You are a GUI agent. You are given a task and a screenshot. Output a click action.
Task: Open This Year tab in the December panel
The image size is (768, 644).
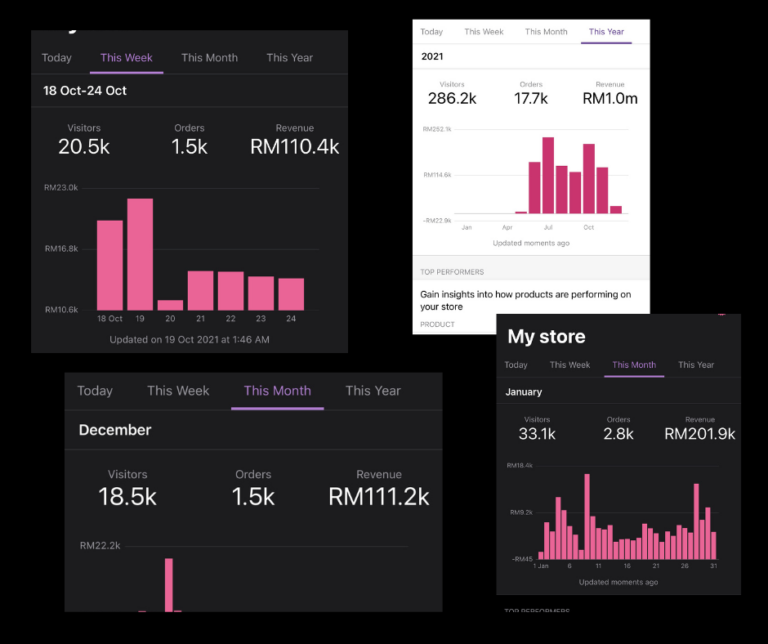pyautogui.click(x=373, y=391)
